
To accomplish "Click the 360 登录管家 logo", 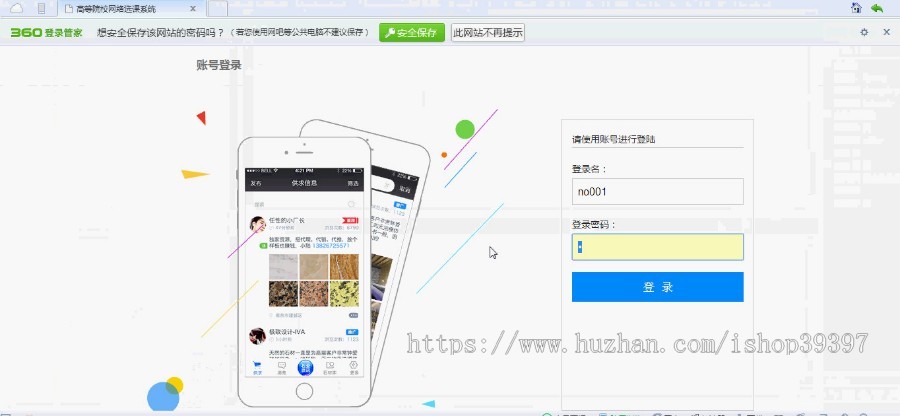I will pos(46,33).
